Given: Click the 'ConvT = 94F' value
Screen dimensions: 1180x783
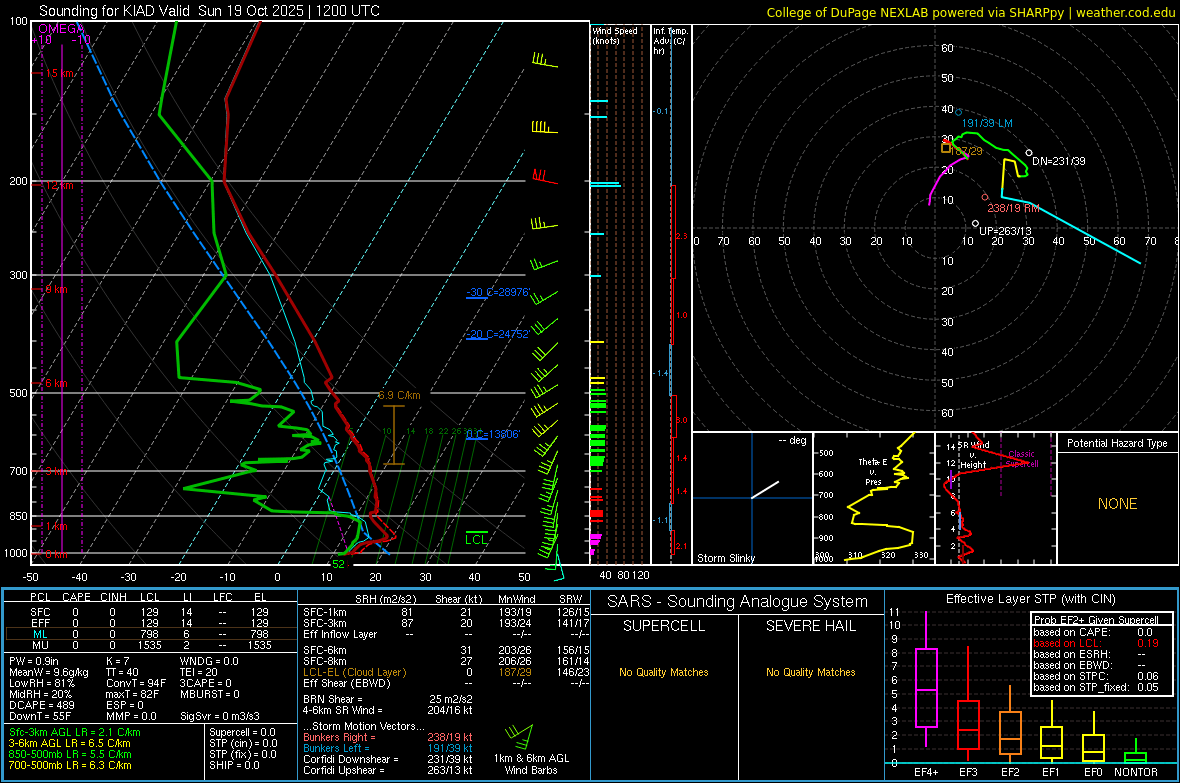Looking at the screenshot, I should coord(136,683).
